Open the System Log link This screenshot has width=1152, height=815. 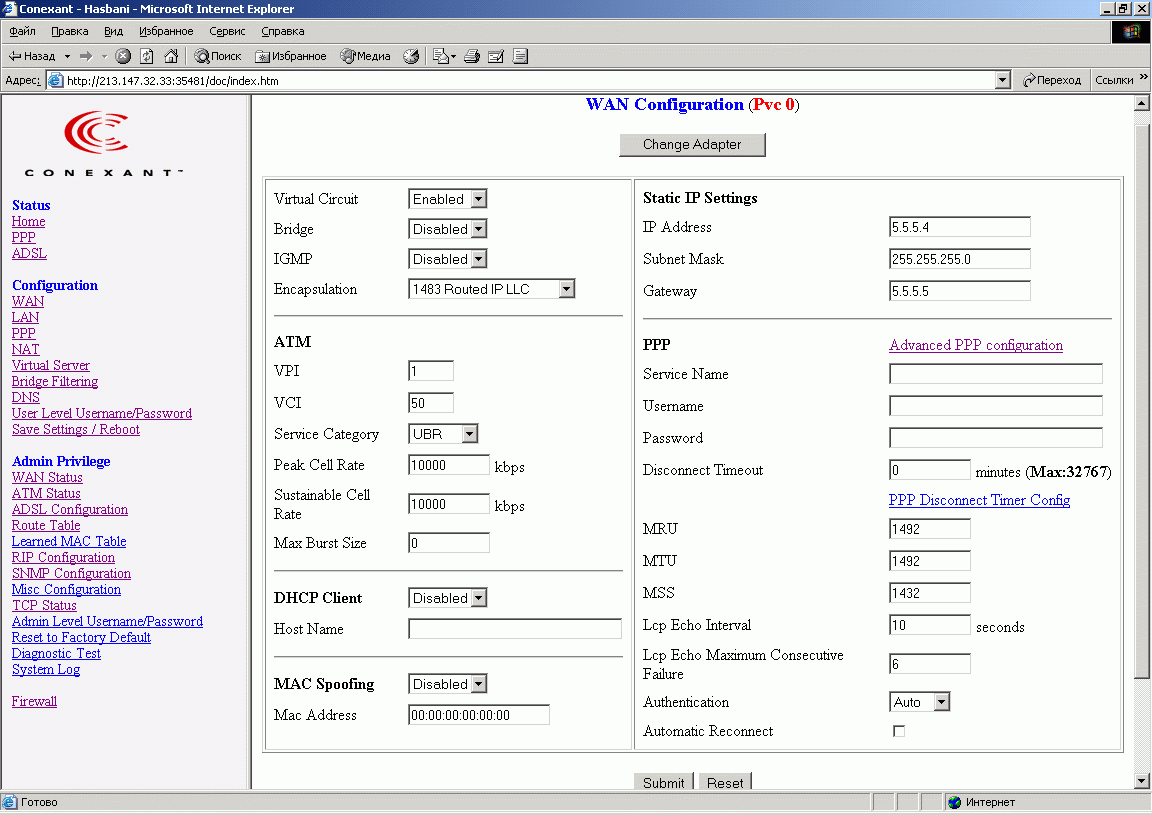click(46, 669)
